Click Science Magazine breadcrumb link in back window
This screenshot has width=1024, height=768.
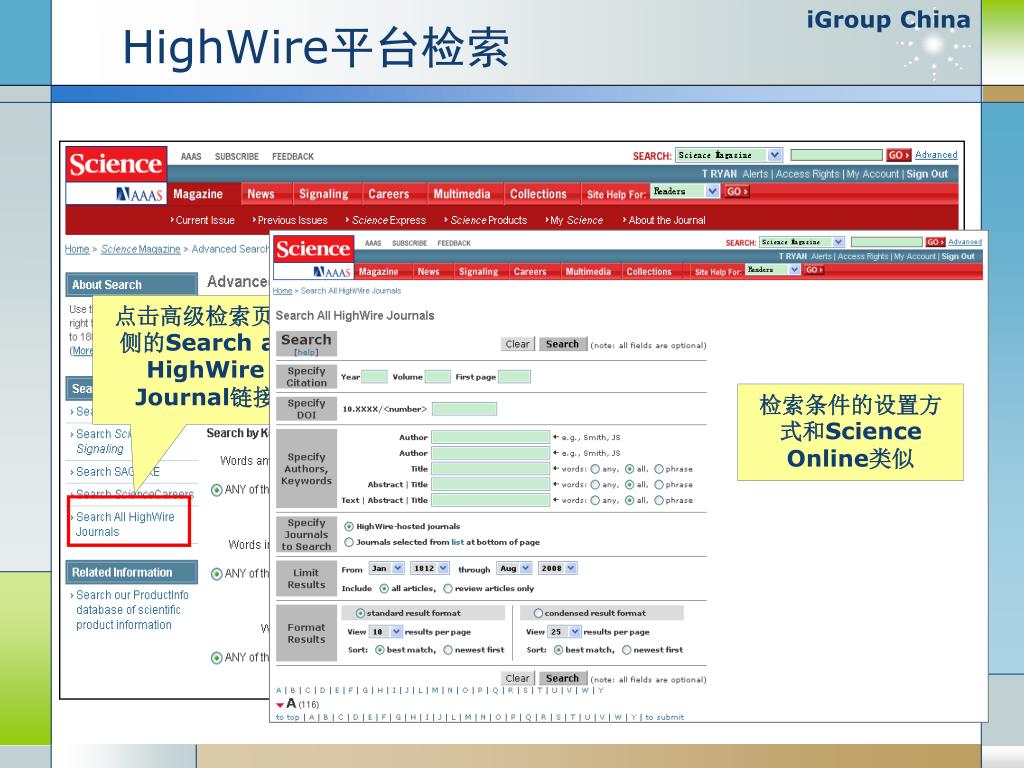pos(140,249)
